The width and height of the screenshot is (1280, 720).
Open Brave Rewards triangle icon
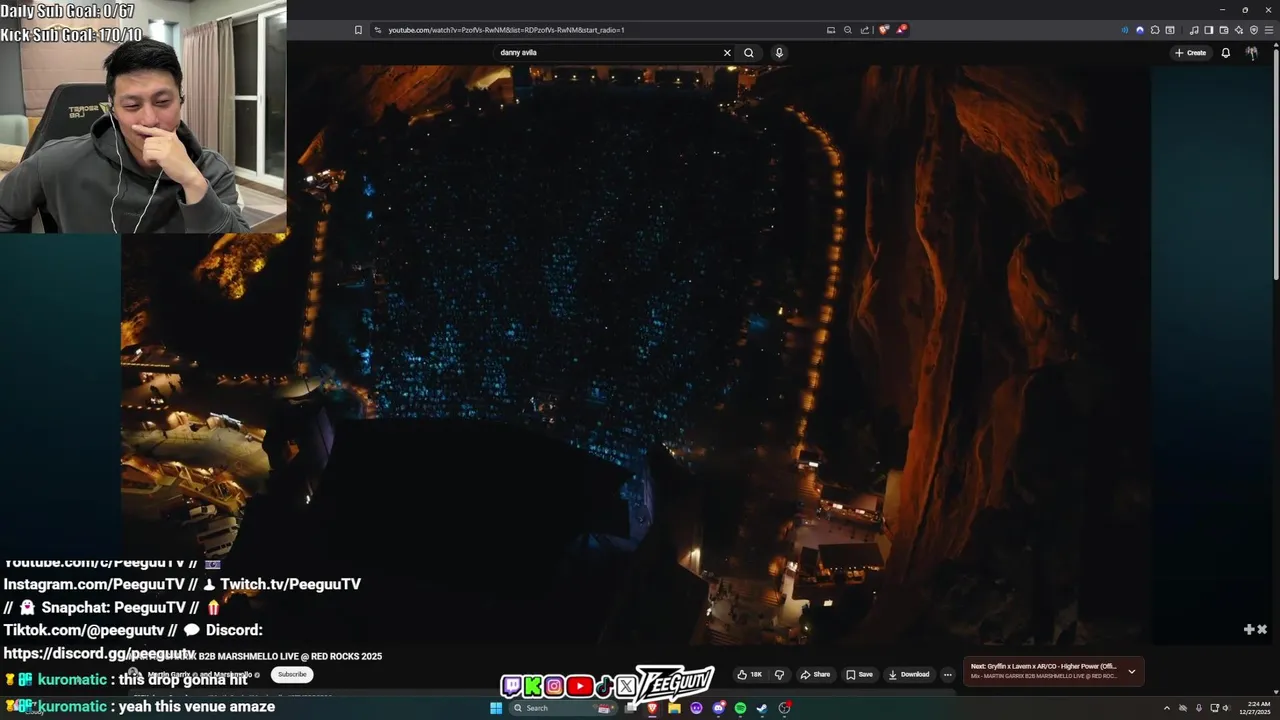click(x=901, y=30)
